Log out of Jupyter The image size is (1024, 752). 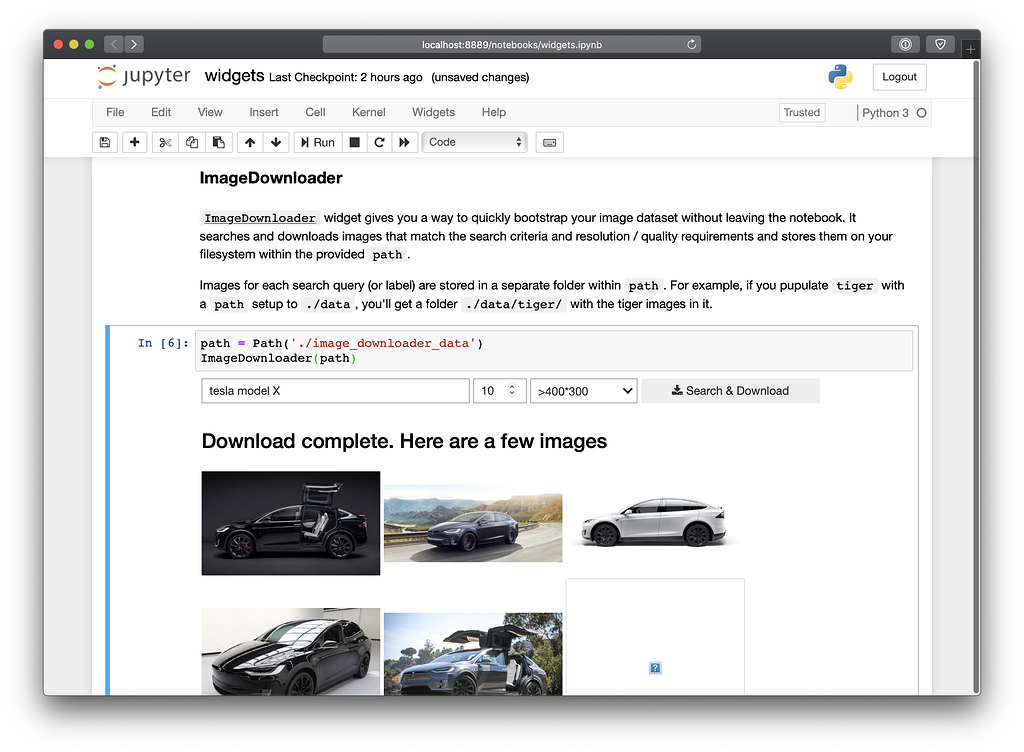[x=898, y=76]
